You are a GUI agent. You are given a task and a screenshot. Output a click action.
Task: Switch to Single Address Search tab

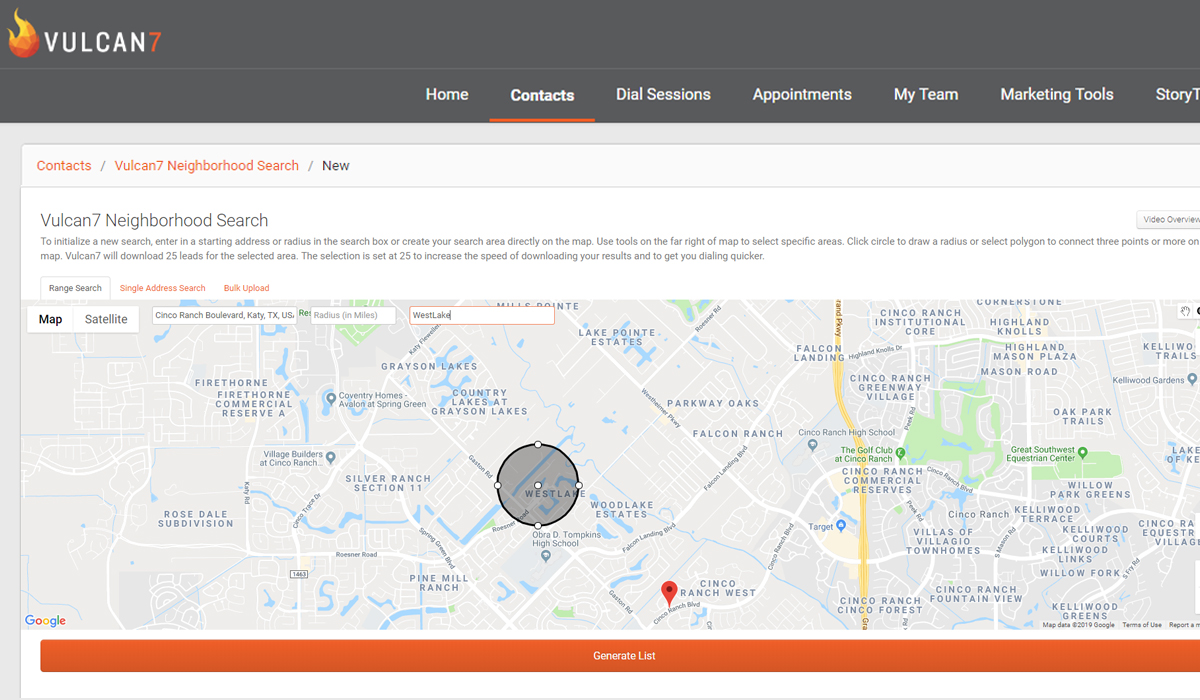tap(163, 288)
